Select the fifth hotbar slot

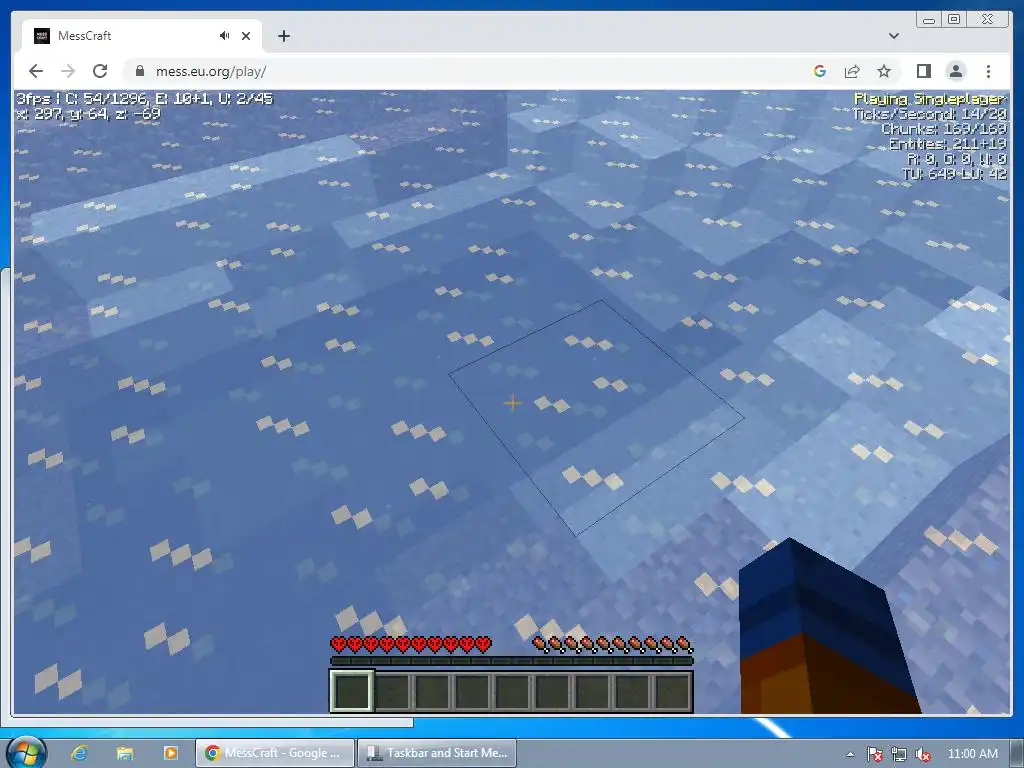point(513,691)
